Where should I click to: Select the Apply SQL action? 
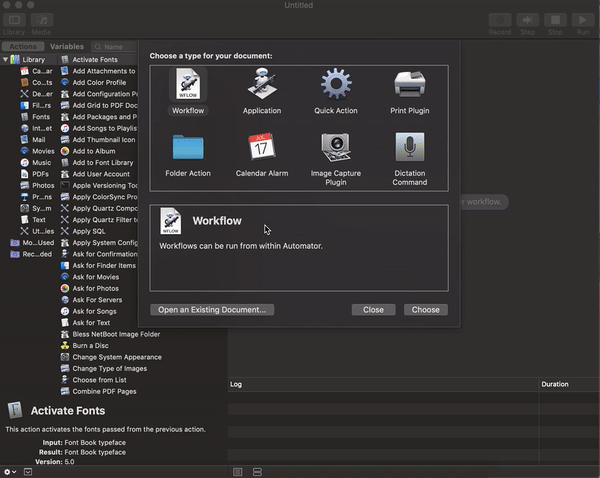pos(89,231)
